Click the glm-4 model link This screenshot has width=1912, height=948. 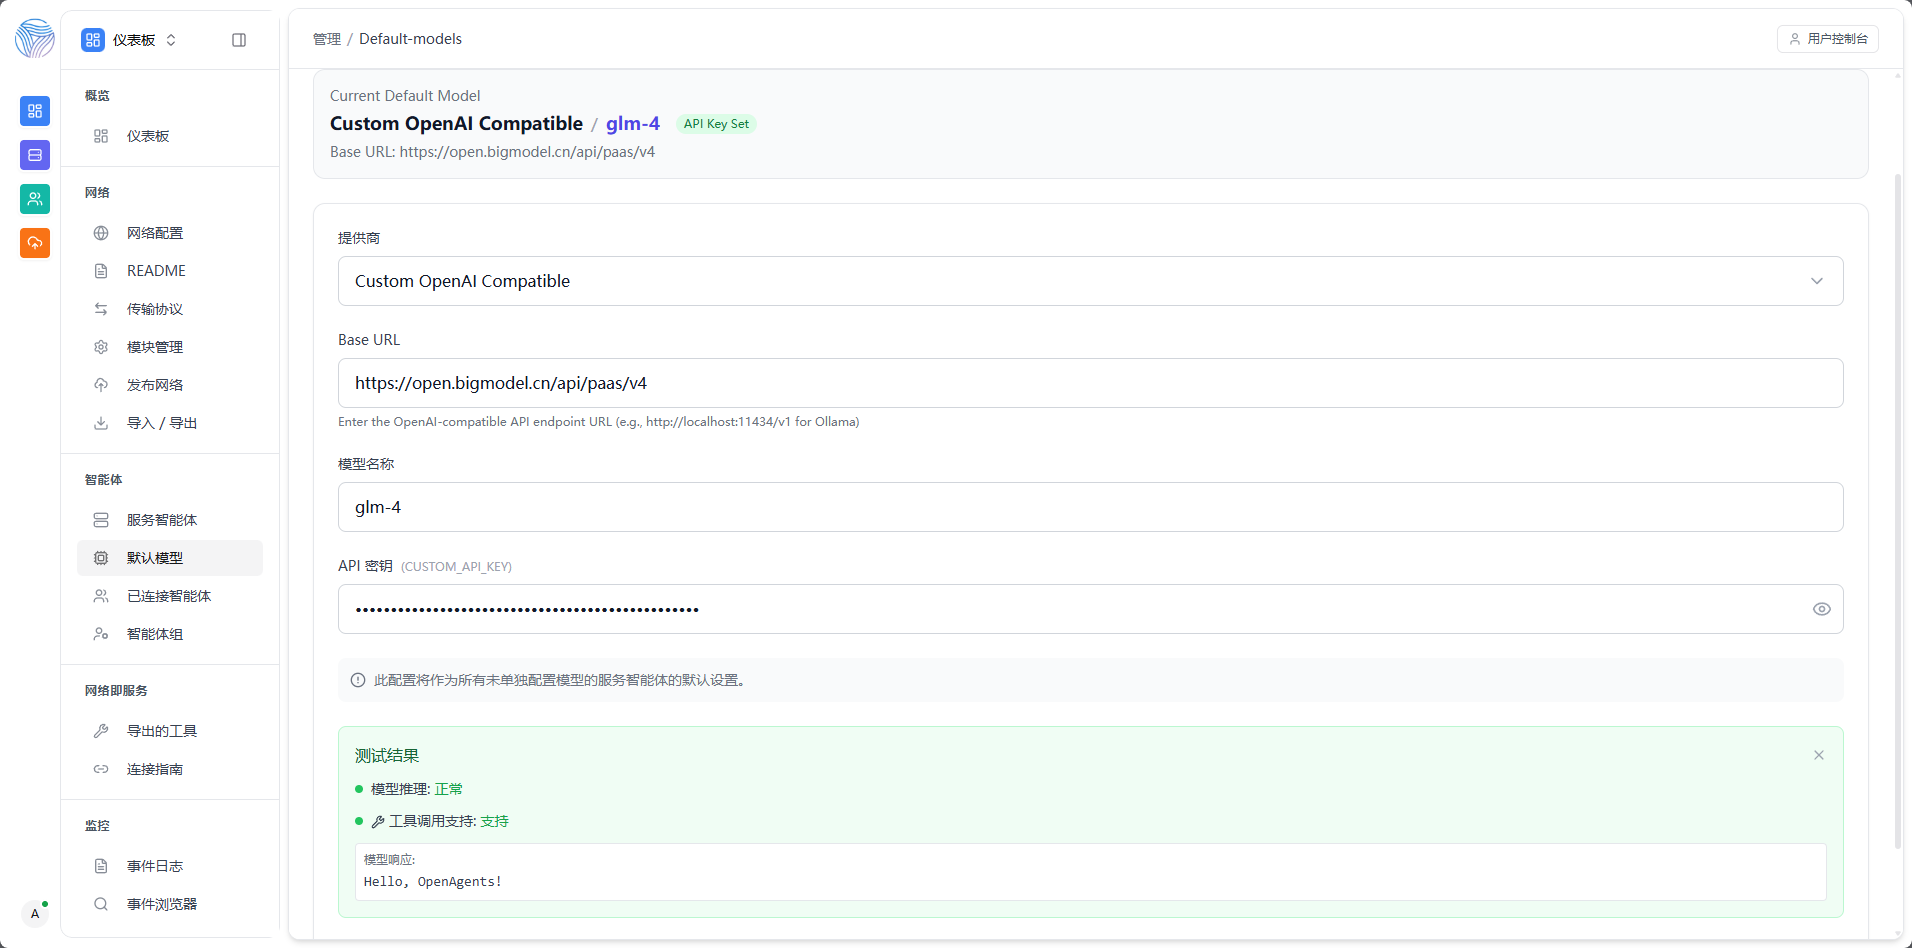[x=632, y=123]
